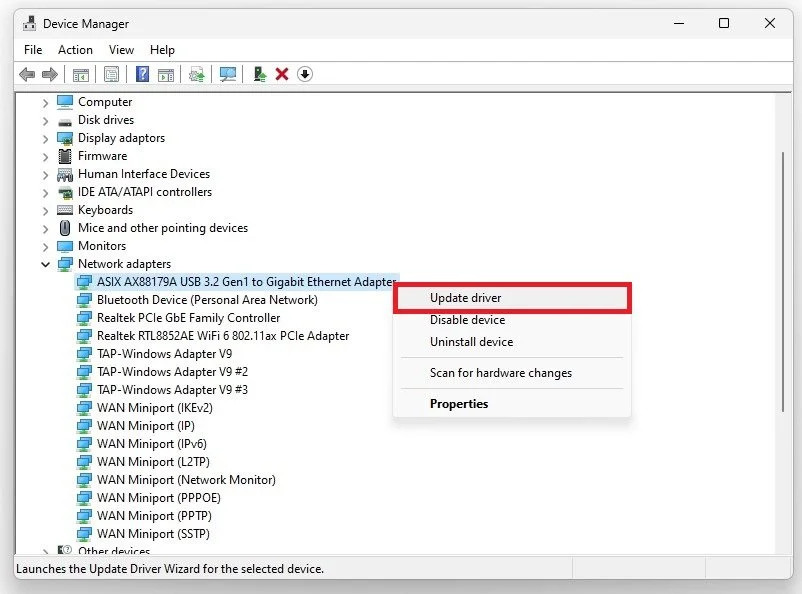This screenshot has height=594, width=802.
Task: Click the Show/Hide Action Pane toolbar icon
Action: point(166,75)
